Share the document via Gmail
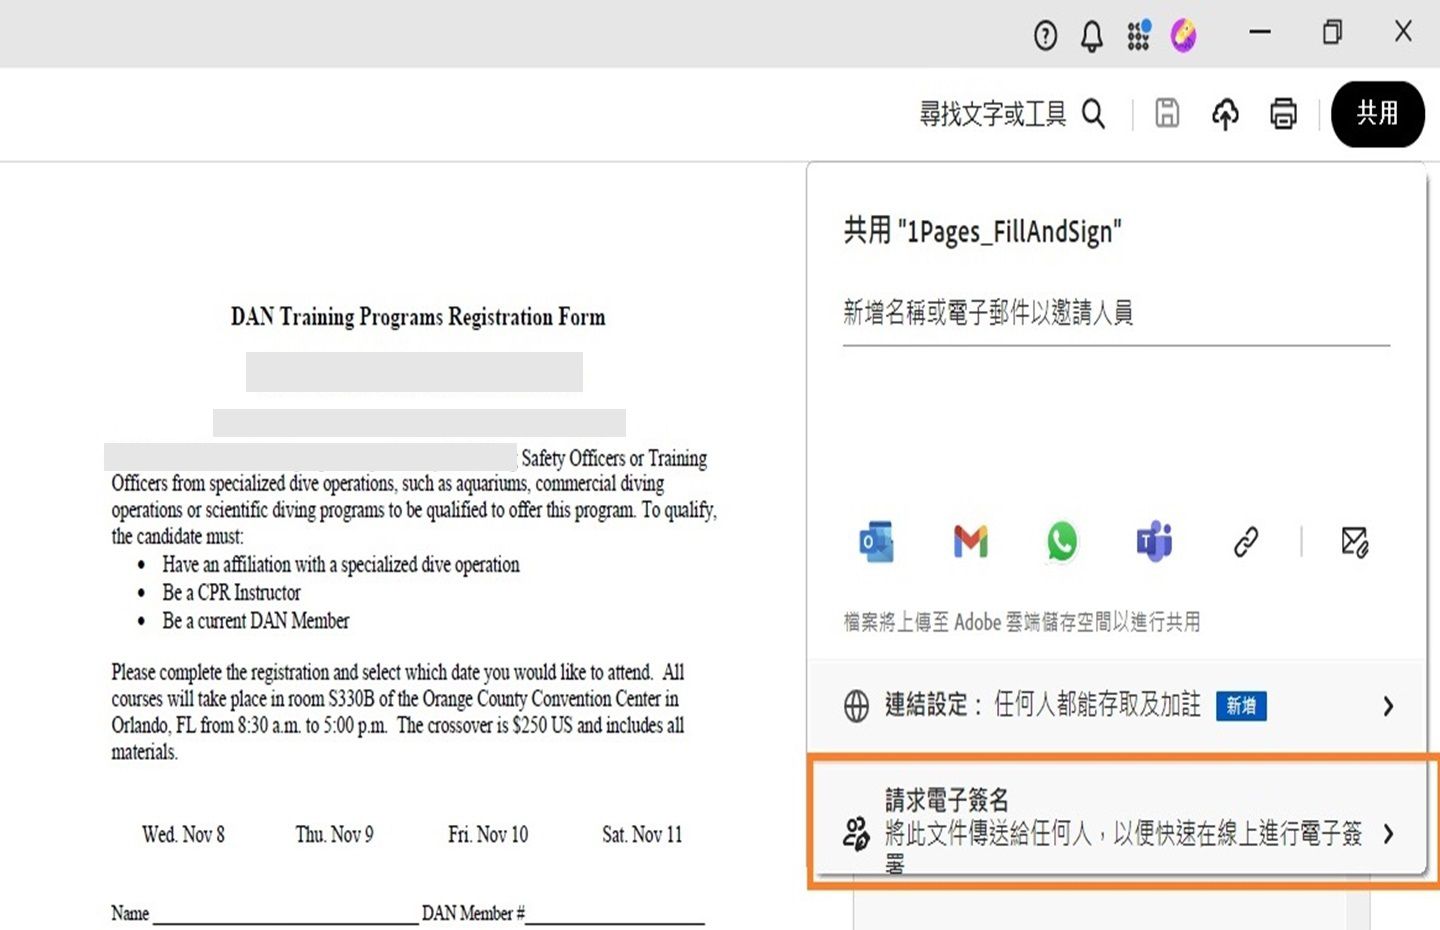This screenshot has width=1440, height=930. [969, 542]
